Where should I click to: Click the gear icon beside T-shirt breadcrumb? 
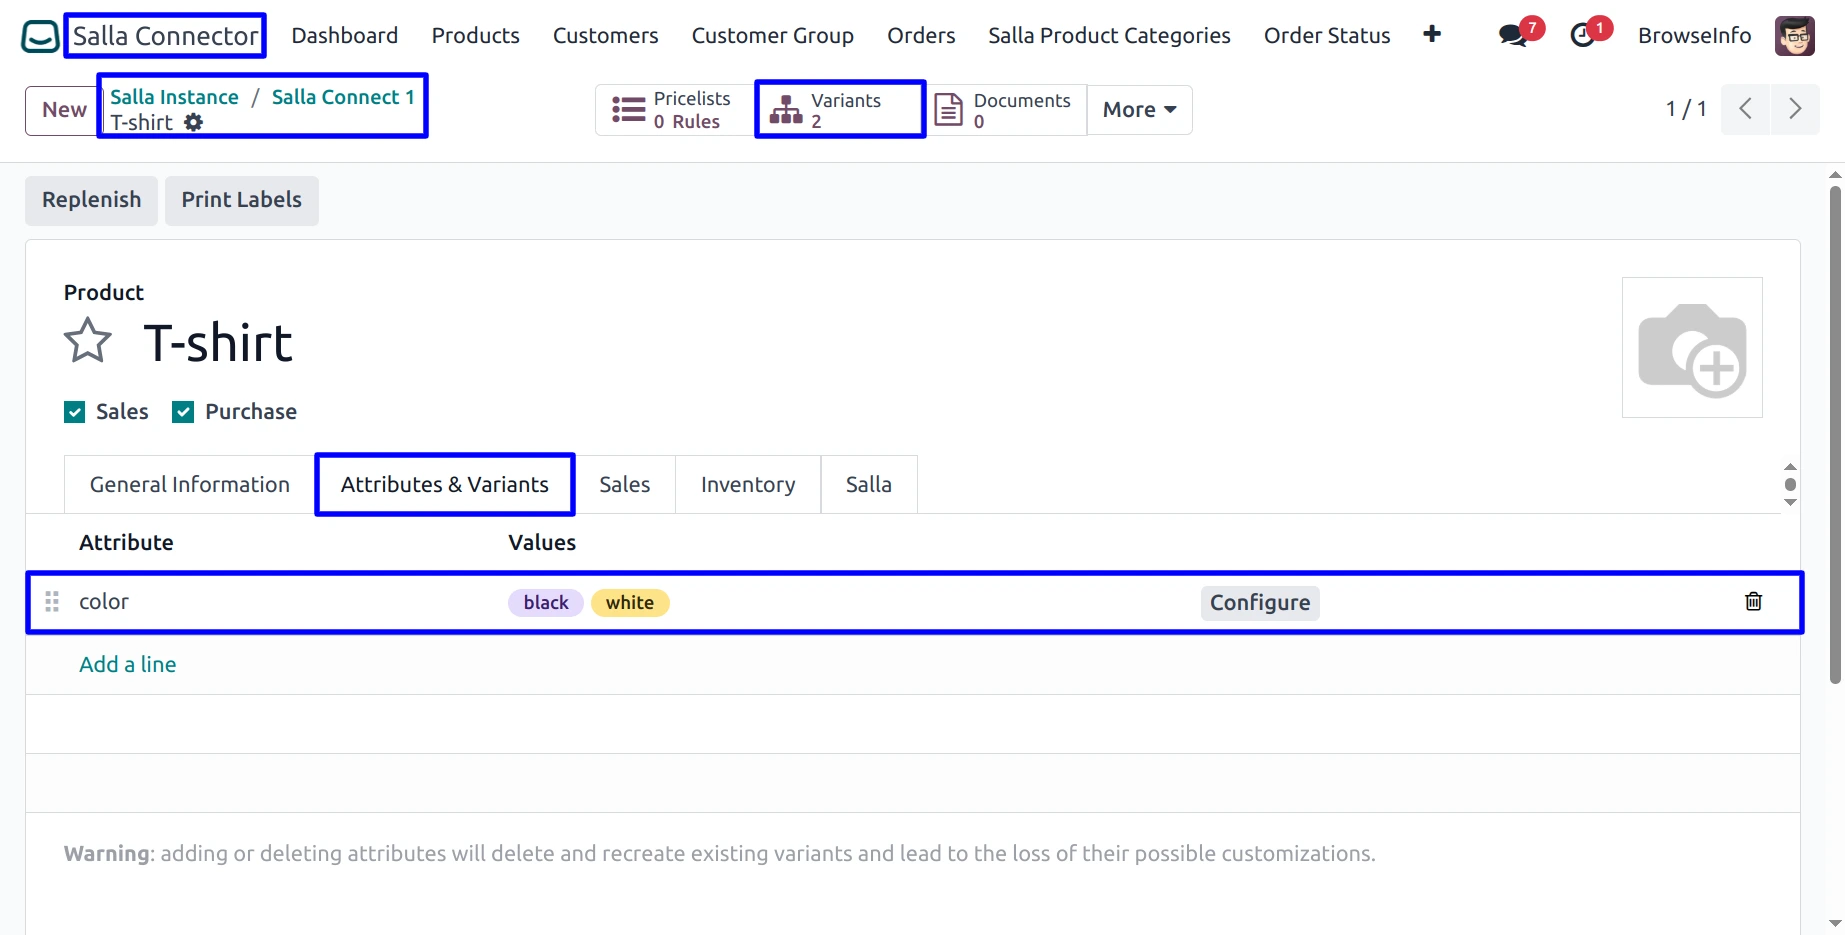click(194, 122)
